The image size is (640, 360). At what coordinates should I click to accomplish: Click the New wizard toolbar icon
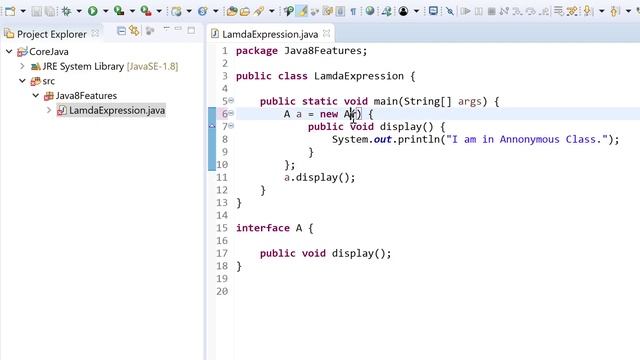pos(10,11)
